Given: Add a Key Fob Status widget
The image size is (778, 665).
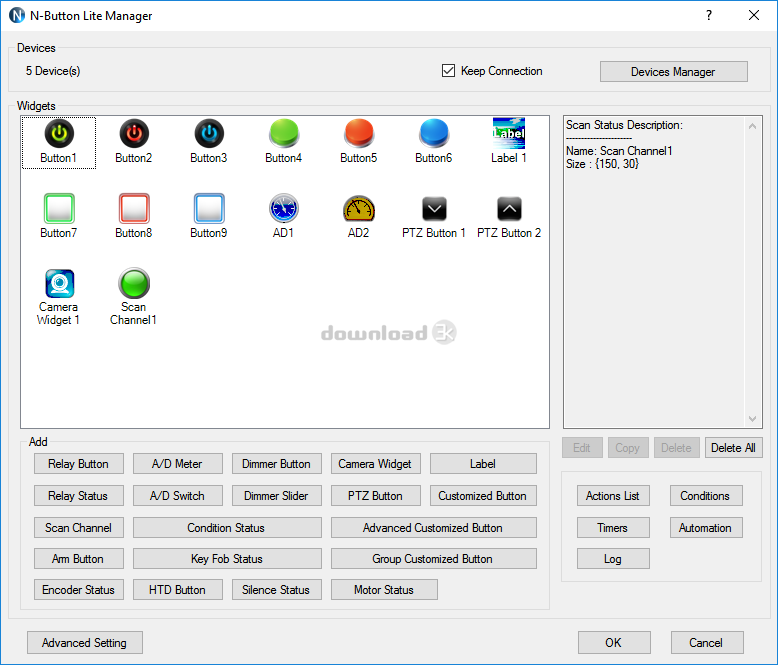Looking at the screenshot, I should 227,559.
